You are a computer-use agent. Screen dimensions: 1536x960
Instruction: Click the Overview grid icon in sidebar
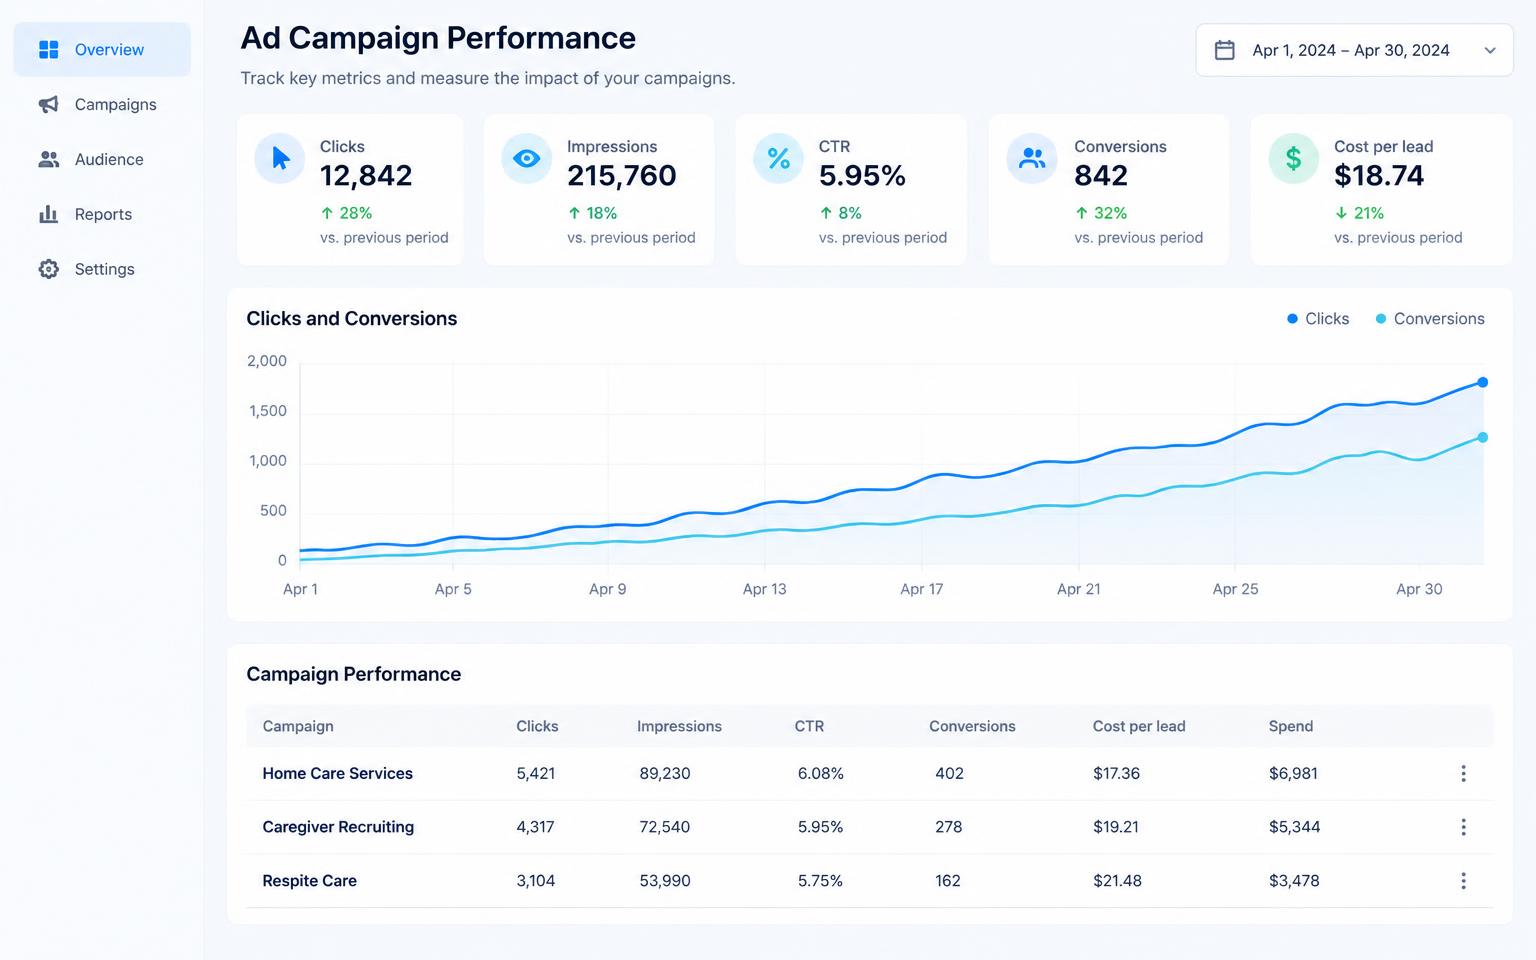[48, 50]
